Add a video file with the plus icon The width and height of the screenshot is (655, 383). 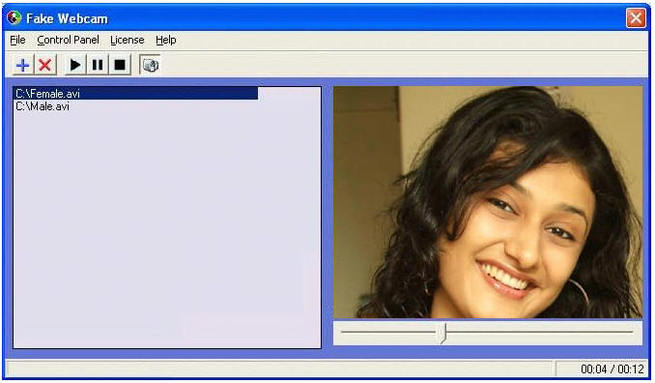[x=23, y=65]
